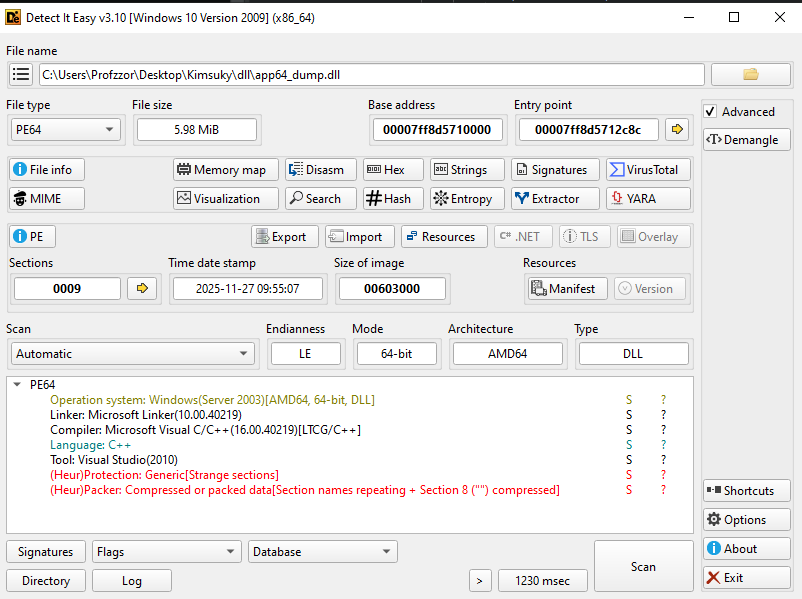
Task: Open Signatures from the toolbar row
Action: pos(555,169)
